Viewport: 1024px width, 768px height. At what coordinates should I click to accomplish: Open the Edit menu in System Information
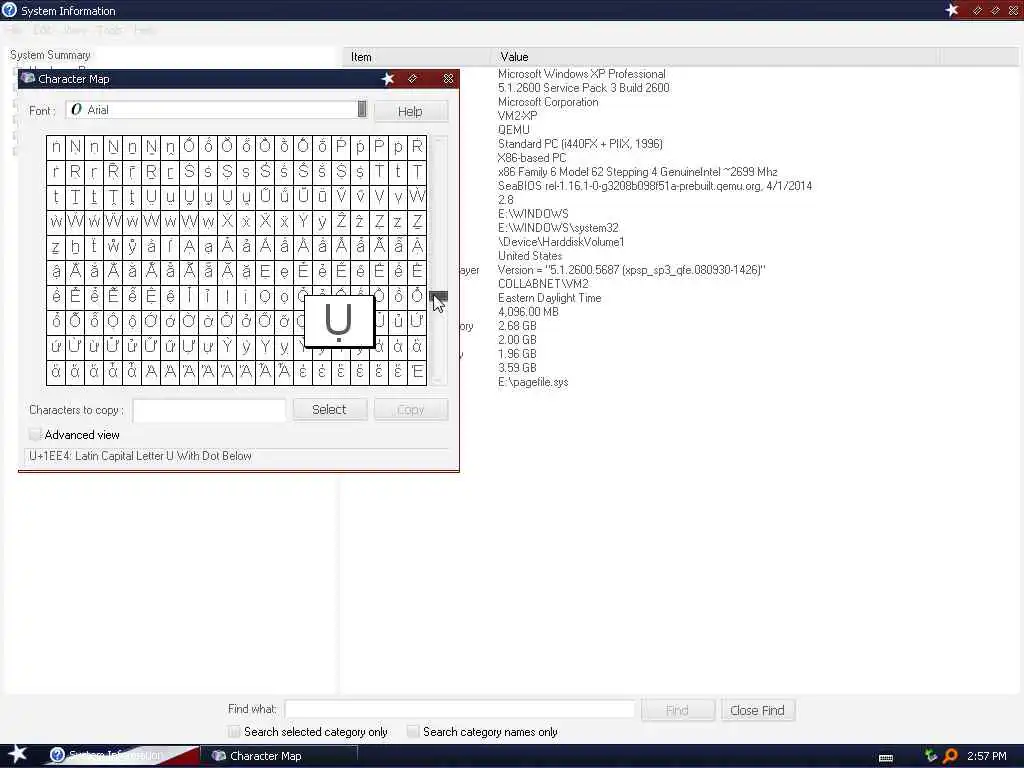[42, 30]
